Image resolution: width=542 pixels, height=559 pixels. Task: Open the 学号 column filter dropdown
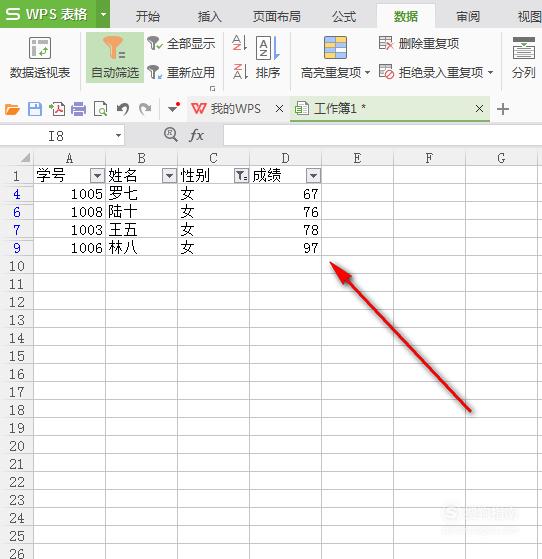coord(97,175)
